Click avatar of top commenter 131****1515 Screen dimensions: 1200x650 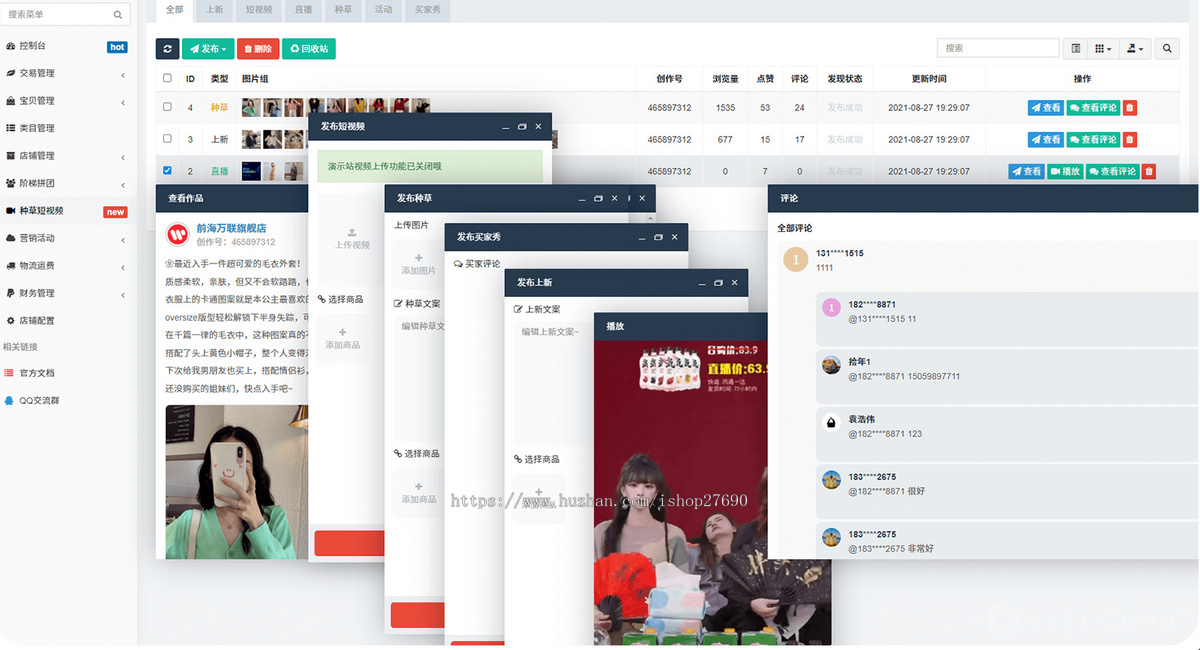coord(795,260)
